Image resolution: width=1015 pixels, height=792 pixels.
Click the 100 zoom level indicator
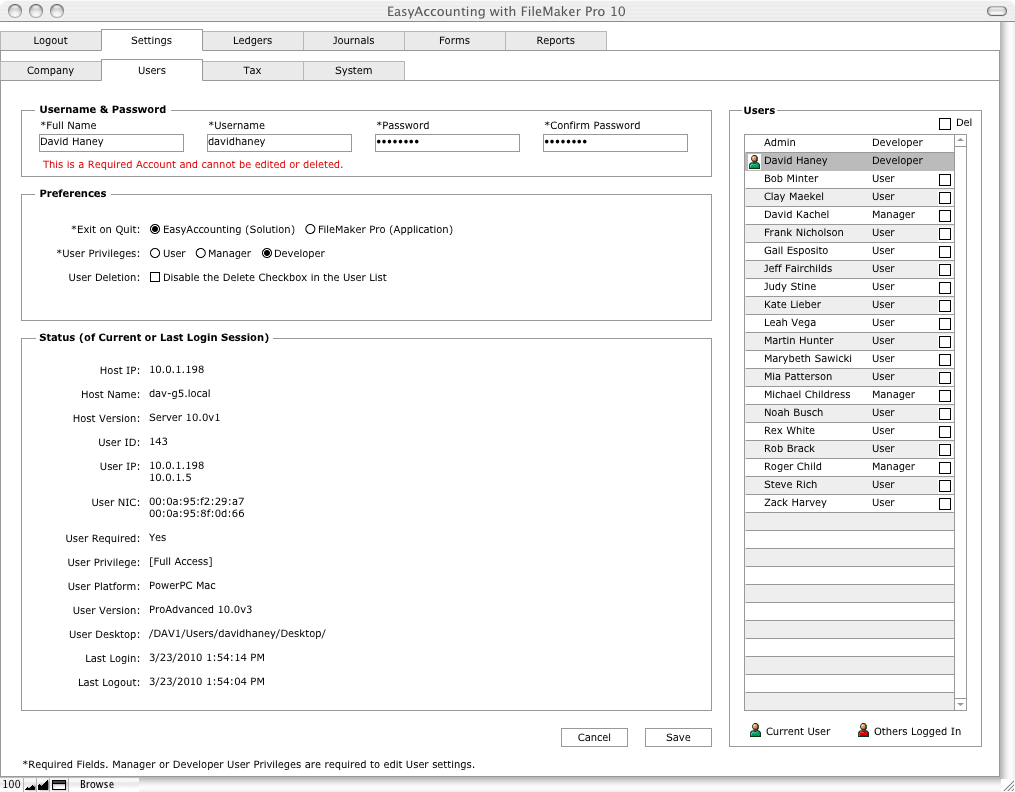pos(12,784)
